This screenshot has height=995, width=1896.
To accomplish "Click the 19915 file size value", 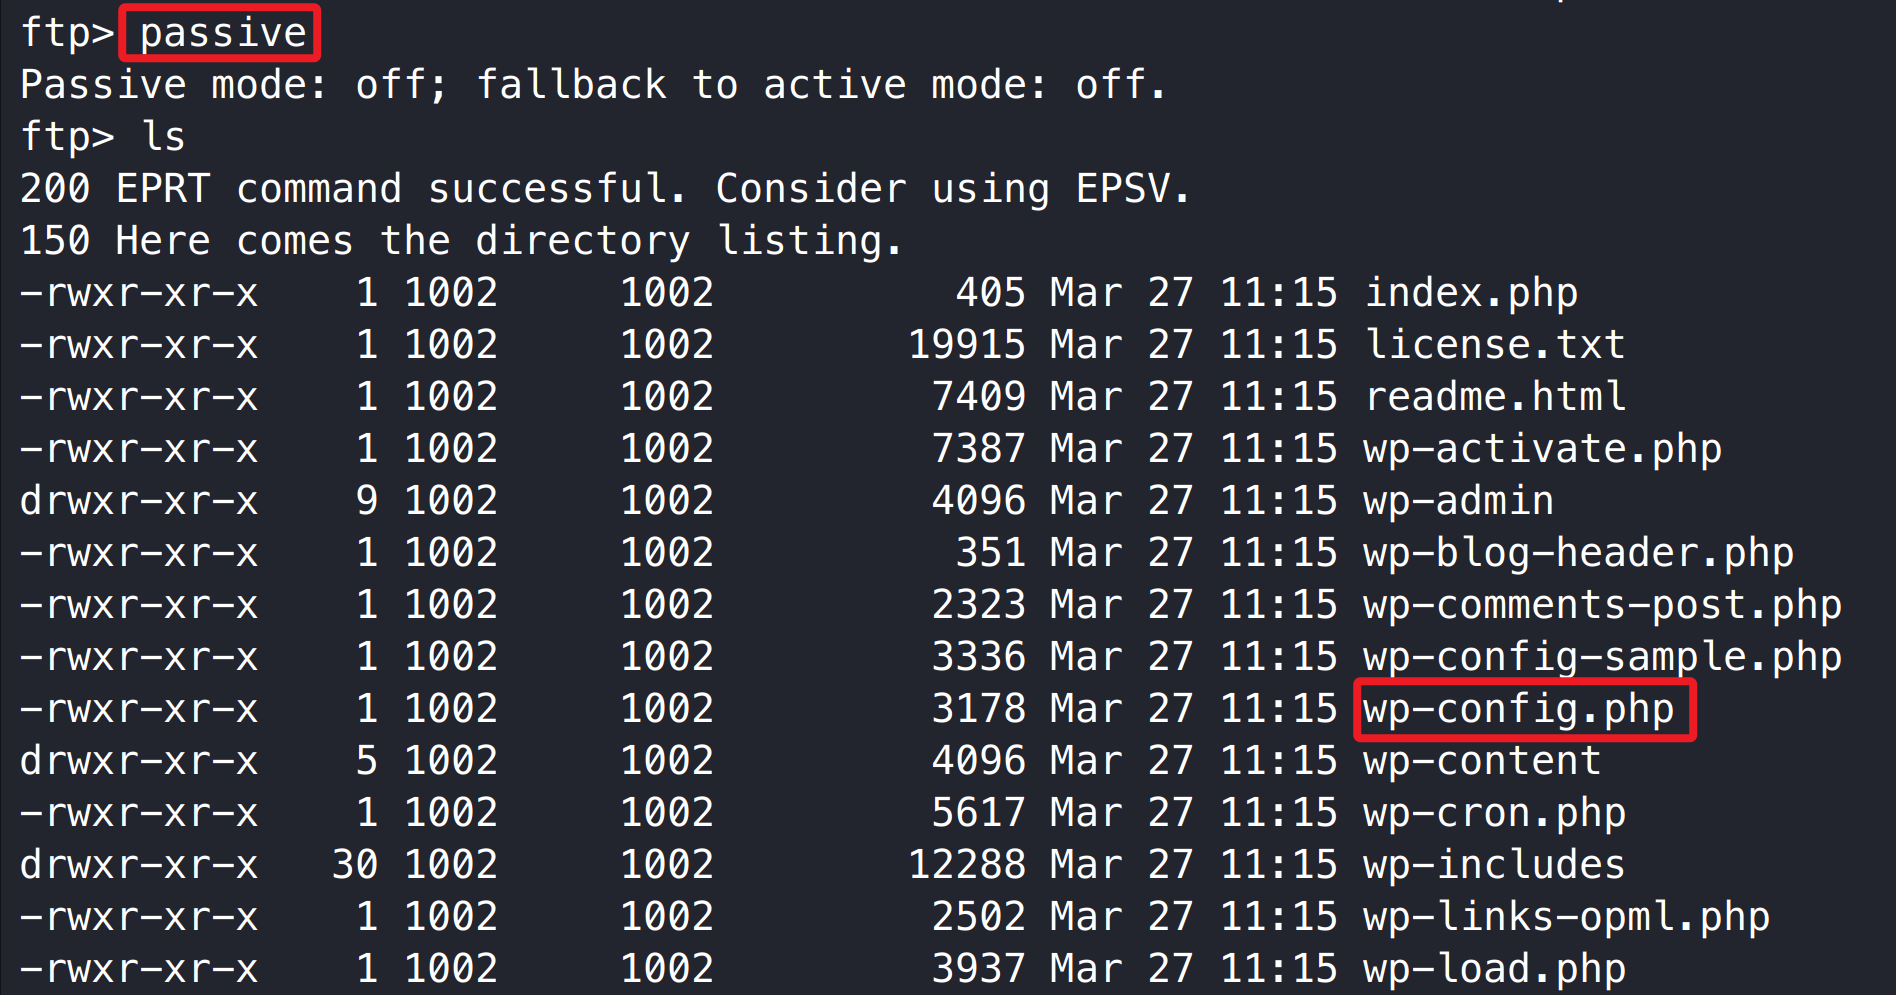I will tap(966, 345).
